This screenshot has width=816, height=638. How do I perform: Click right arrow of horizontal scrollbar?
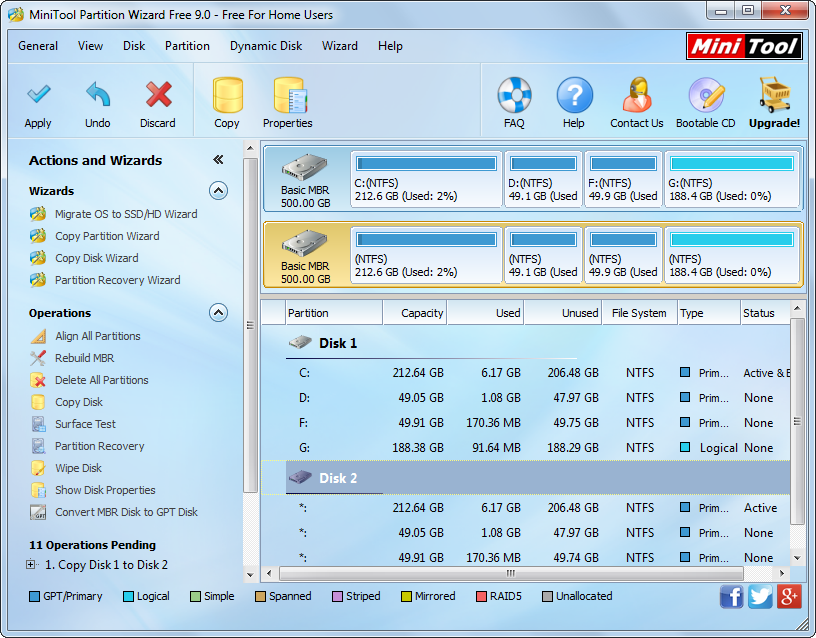point(782,573)
